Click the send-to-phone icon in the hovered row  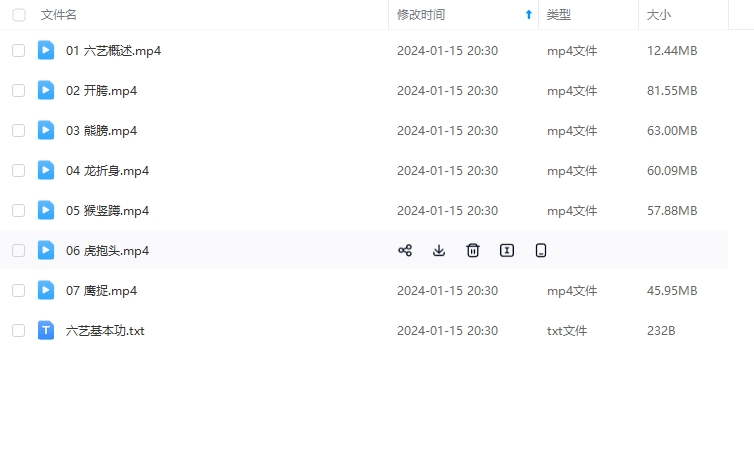point(541,251)
